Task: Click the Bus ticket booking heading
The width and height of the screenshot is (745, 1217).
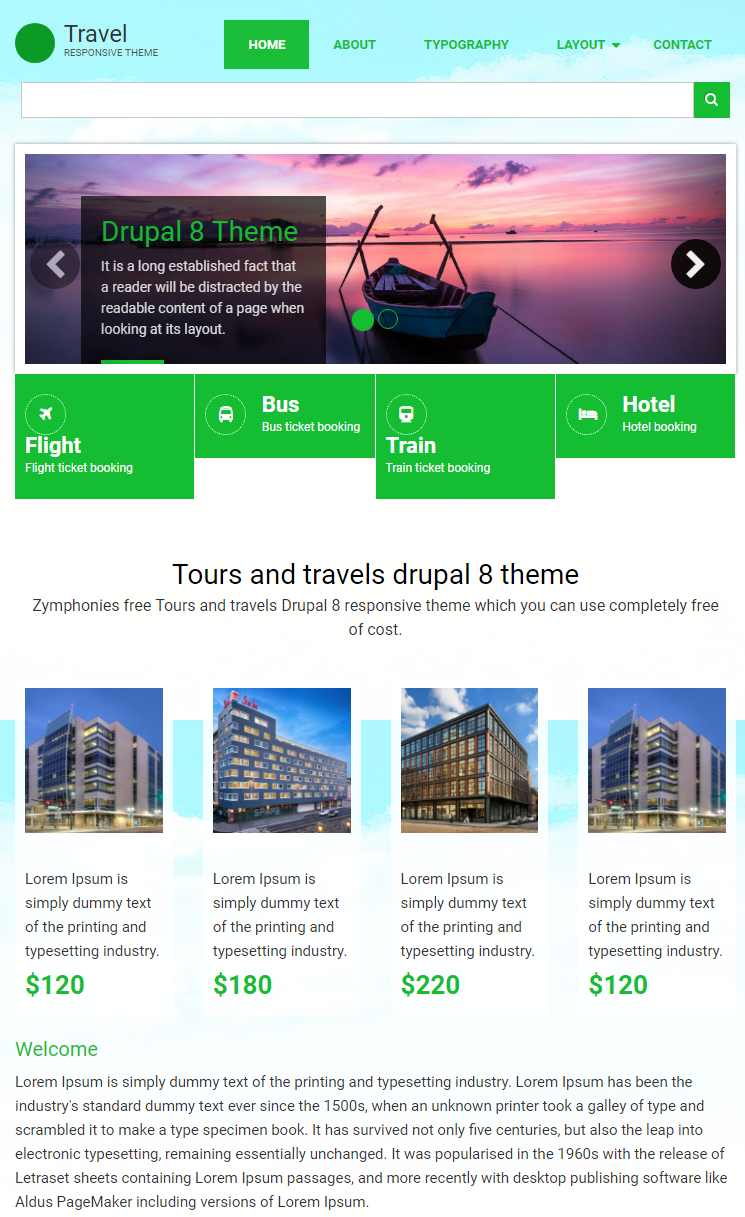Action: (281, 404)
